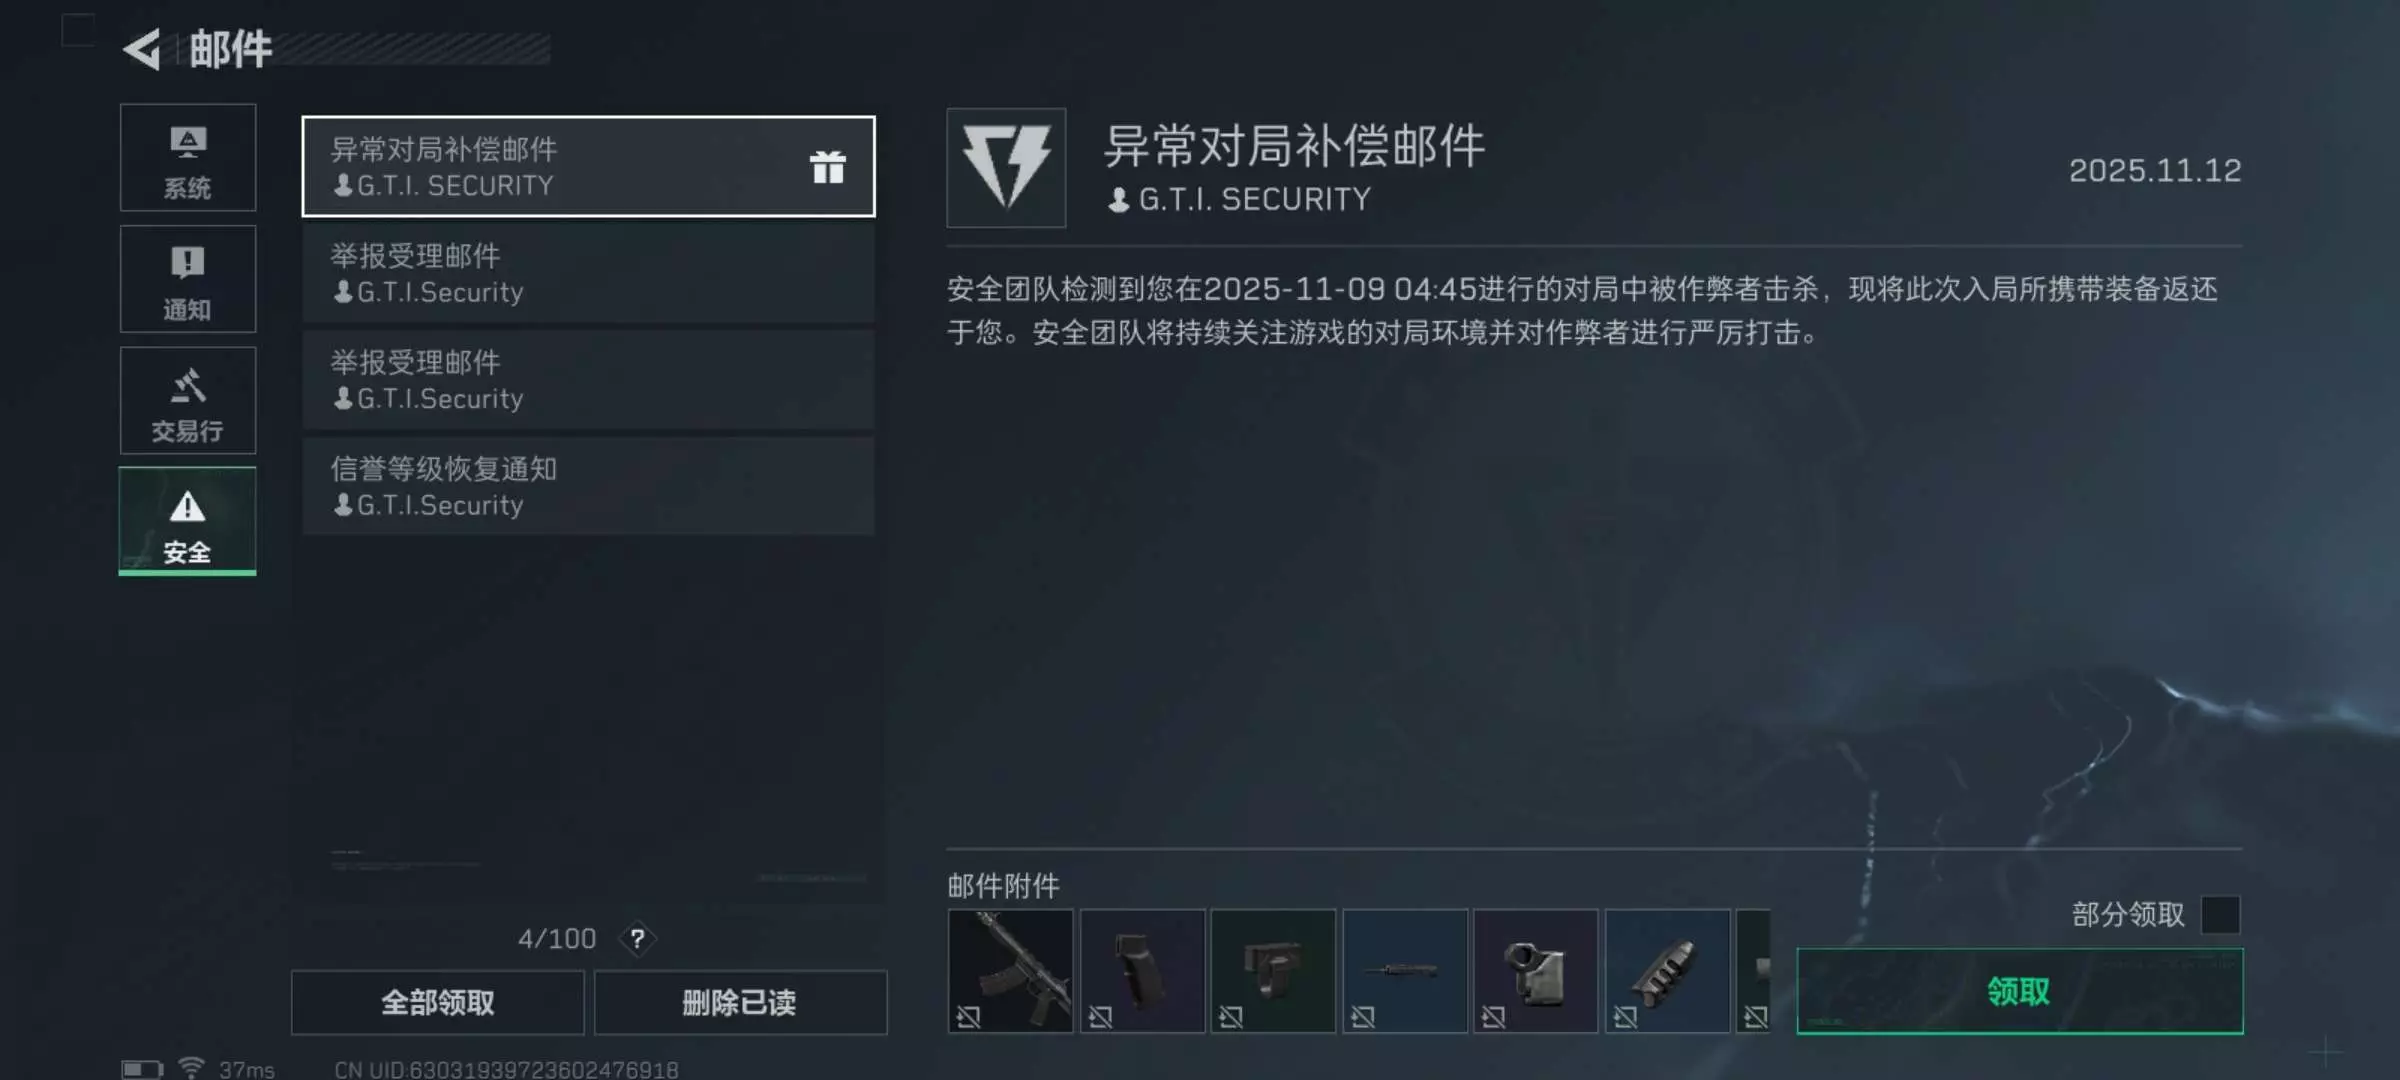Select the stock attachment thumbnail
The image size is (2400, 1080).
(x=1536, y=971)
